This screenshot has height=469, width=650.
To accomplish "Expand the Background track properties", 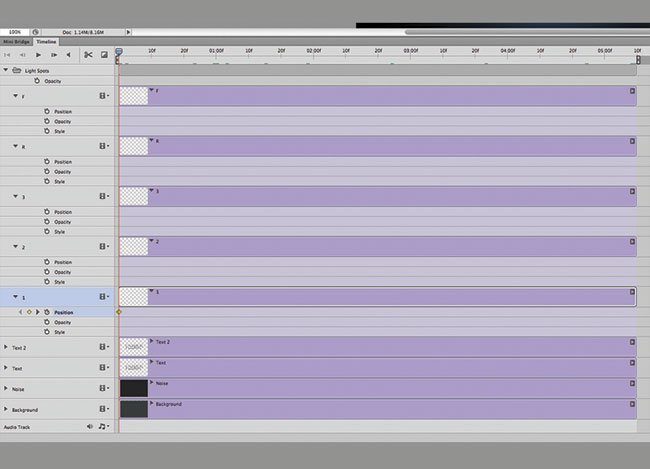I will point(6,409).
